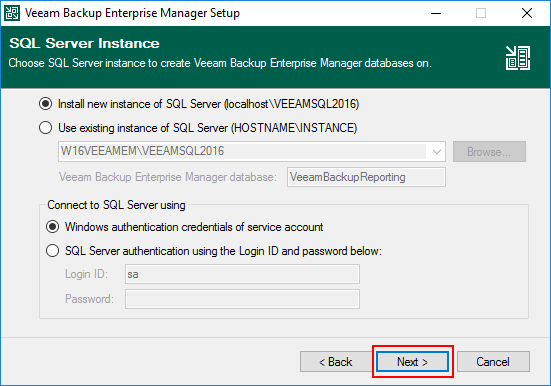
Task: Click the greyed-out maximize window button
Action: (481, 13)
